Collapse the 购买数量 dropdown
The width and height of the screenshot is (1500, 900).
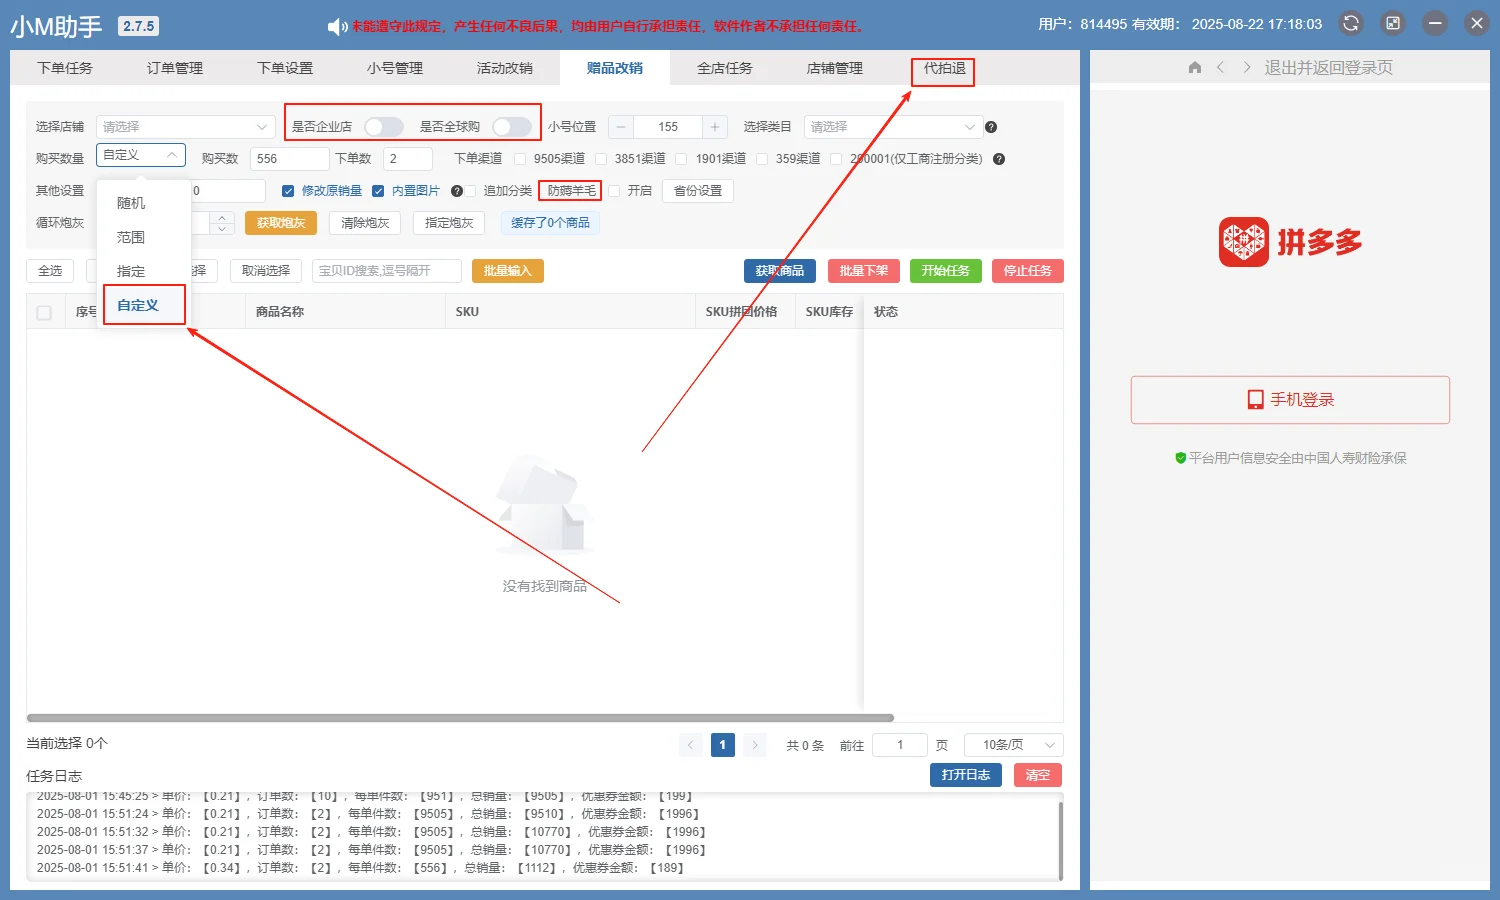point(141,155)
